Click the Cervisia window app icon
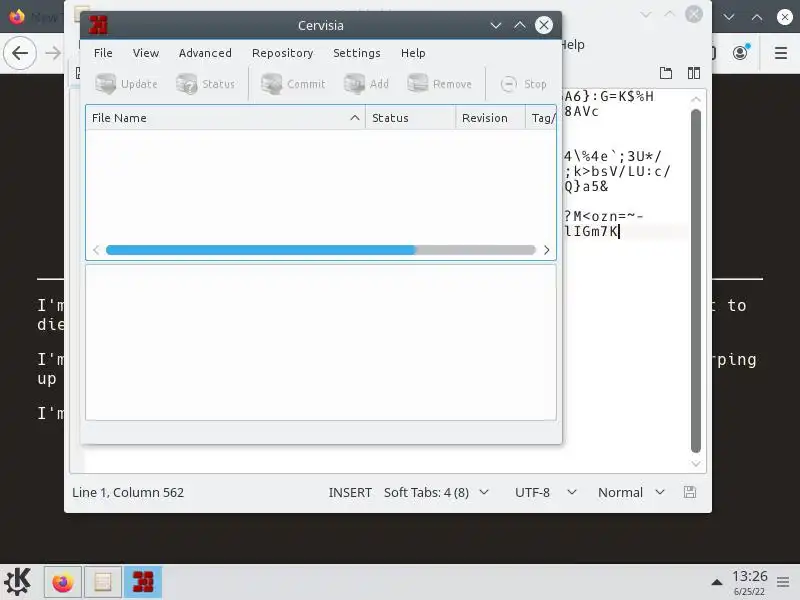800x600 pixels. tap(98, 25)
